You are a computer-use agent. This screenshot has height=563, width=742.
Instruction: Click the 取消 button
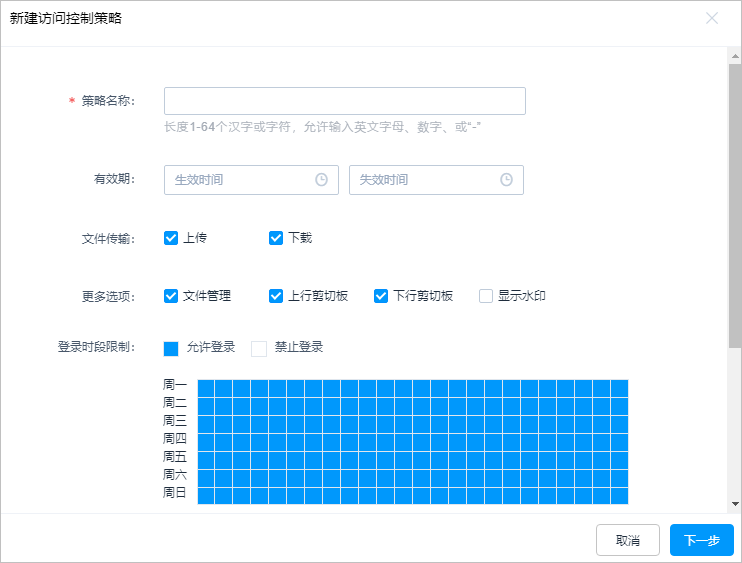[627, 540]
